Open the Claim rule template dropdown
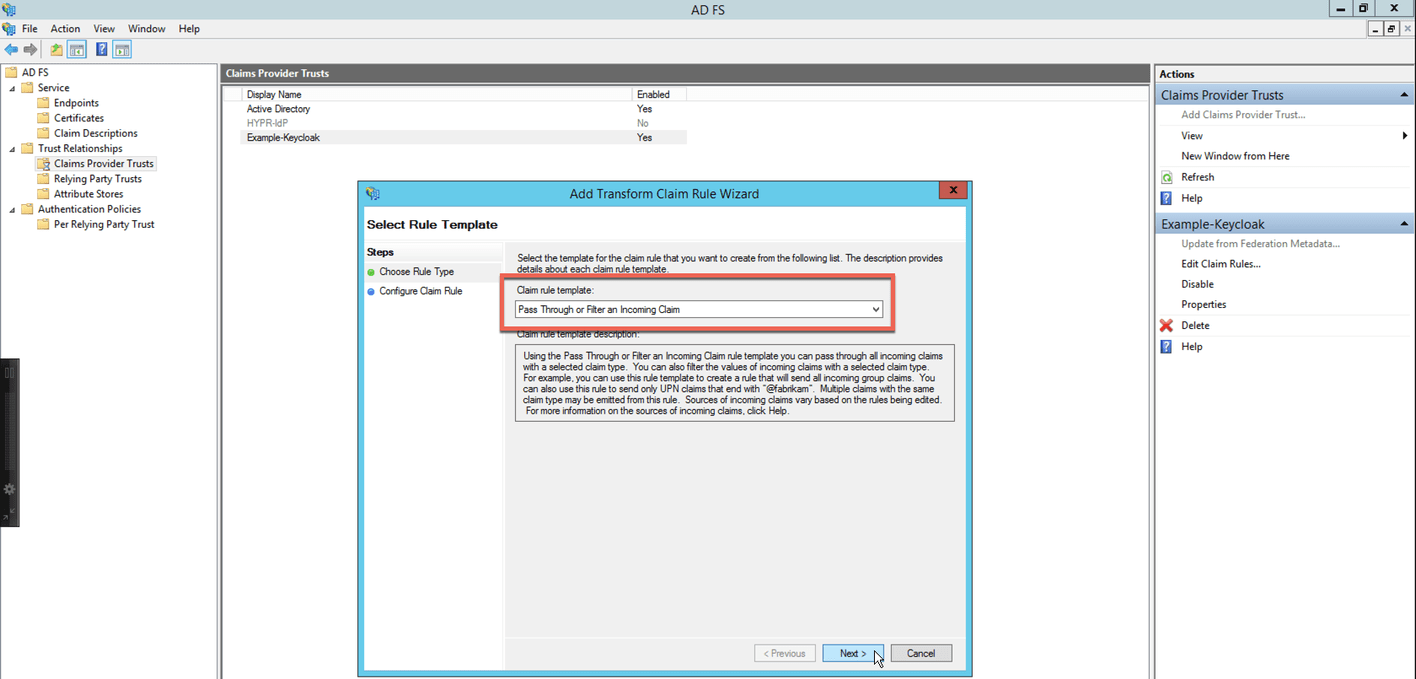Screen dimensions: 1416x679 (x=876, y=310)
